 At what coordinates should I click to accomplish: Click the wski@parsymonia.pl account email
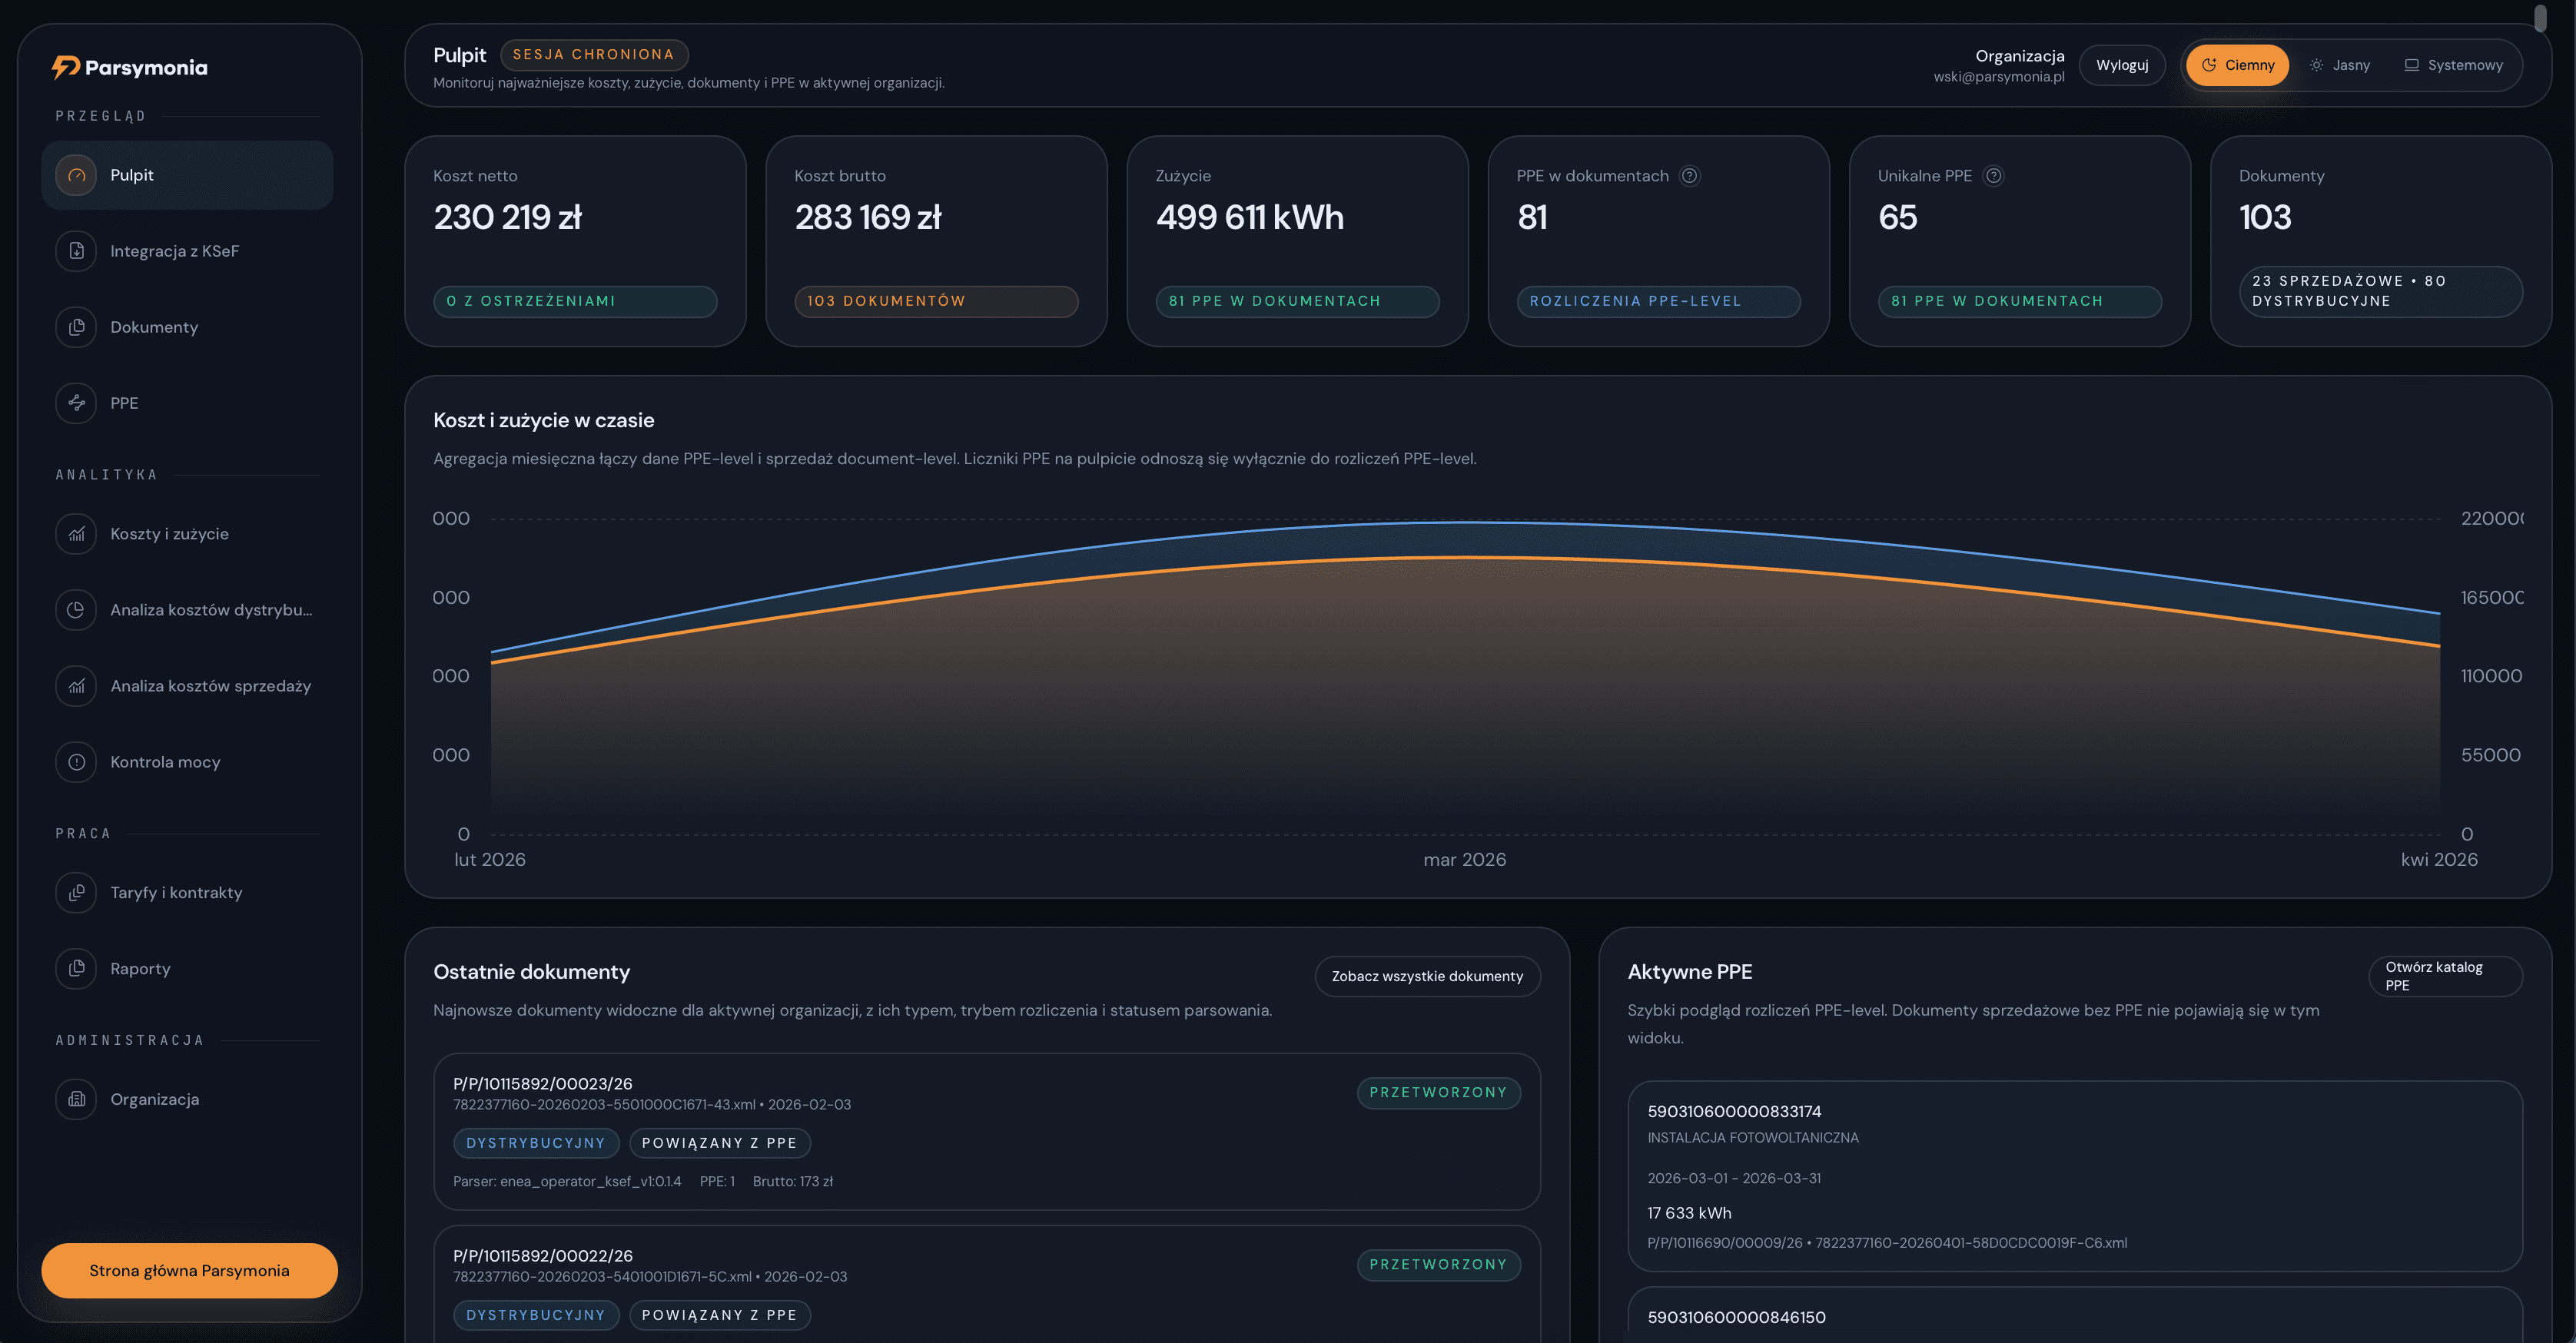[1998, 77]
